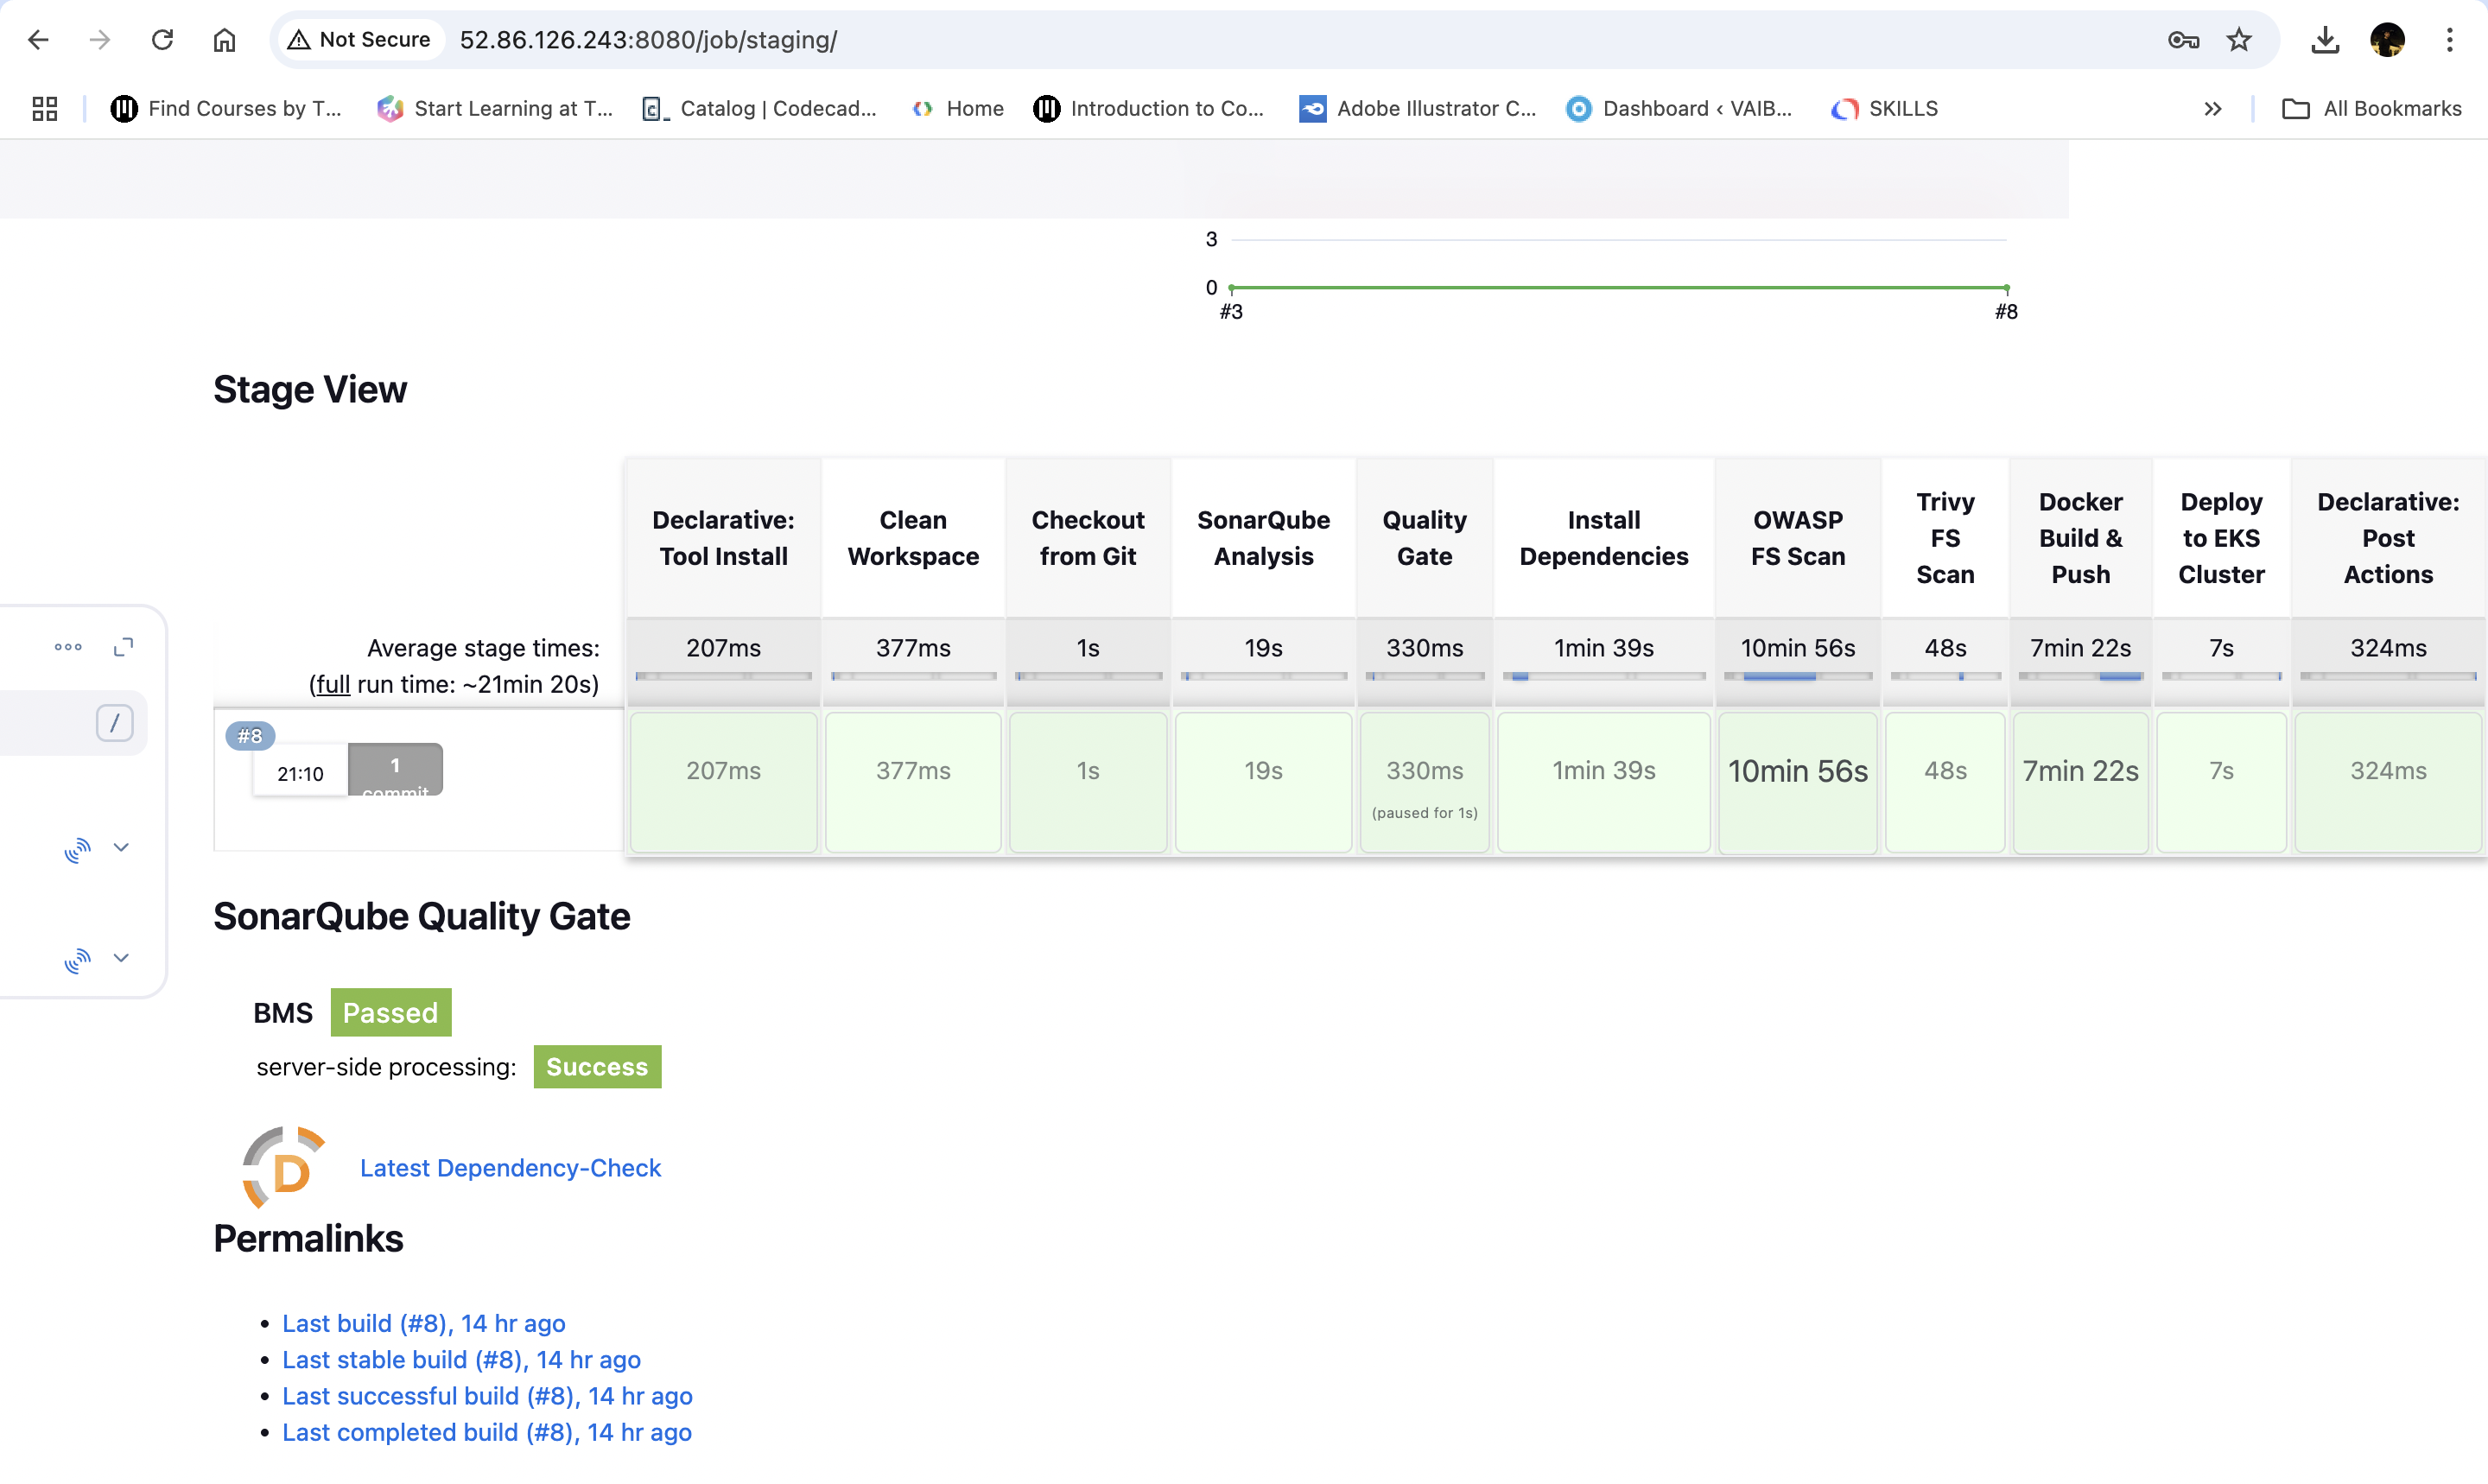This screenshot has width=2488, height=1484.
Task: Open Deploy to EKS Cluster 7s cell for #8
Action: click(2221, 782)
